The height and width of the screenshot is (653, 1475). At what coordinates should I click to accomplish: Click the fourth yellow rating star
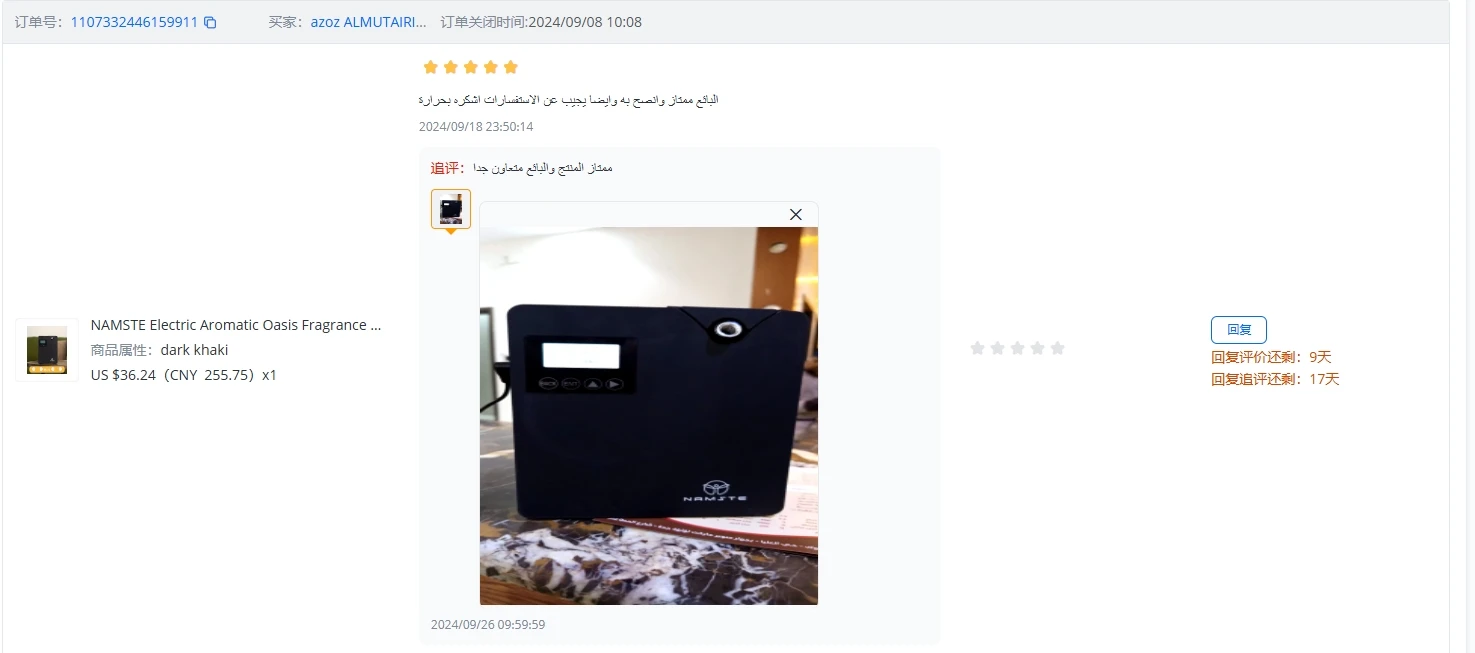click(x=491, y=67)
